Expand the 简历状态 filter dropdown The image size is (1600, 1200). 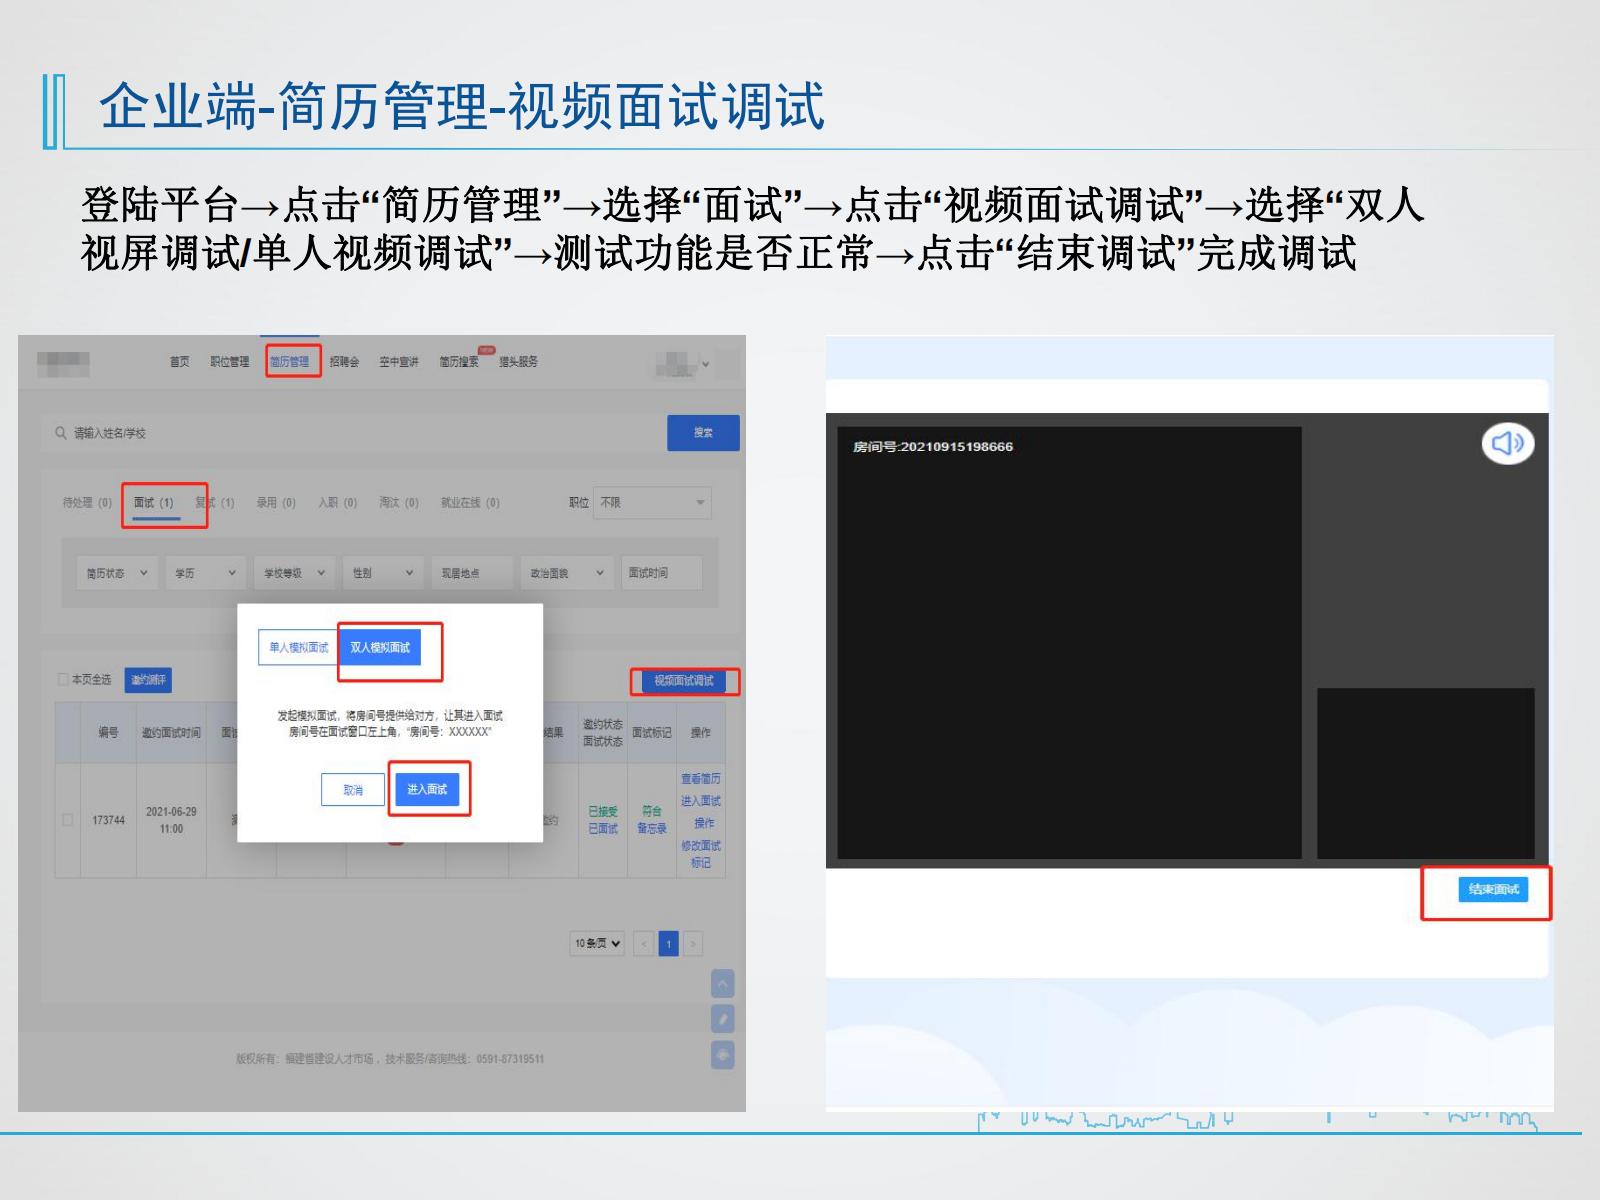coord(116,573)
